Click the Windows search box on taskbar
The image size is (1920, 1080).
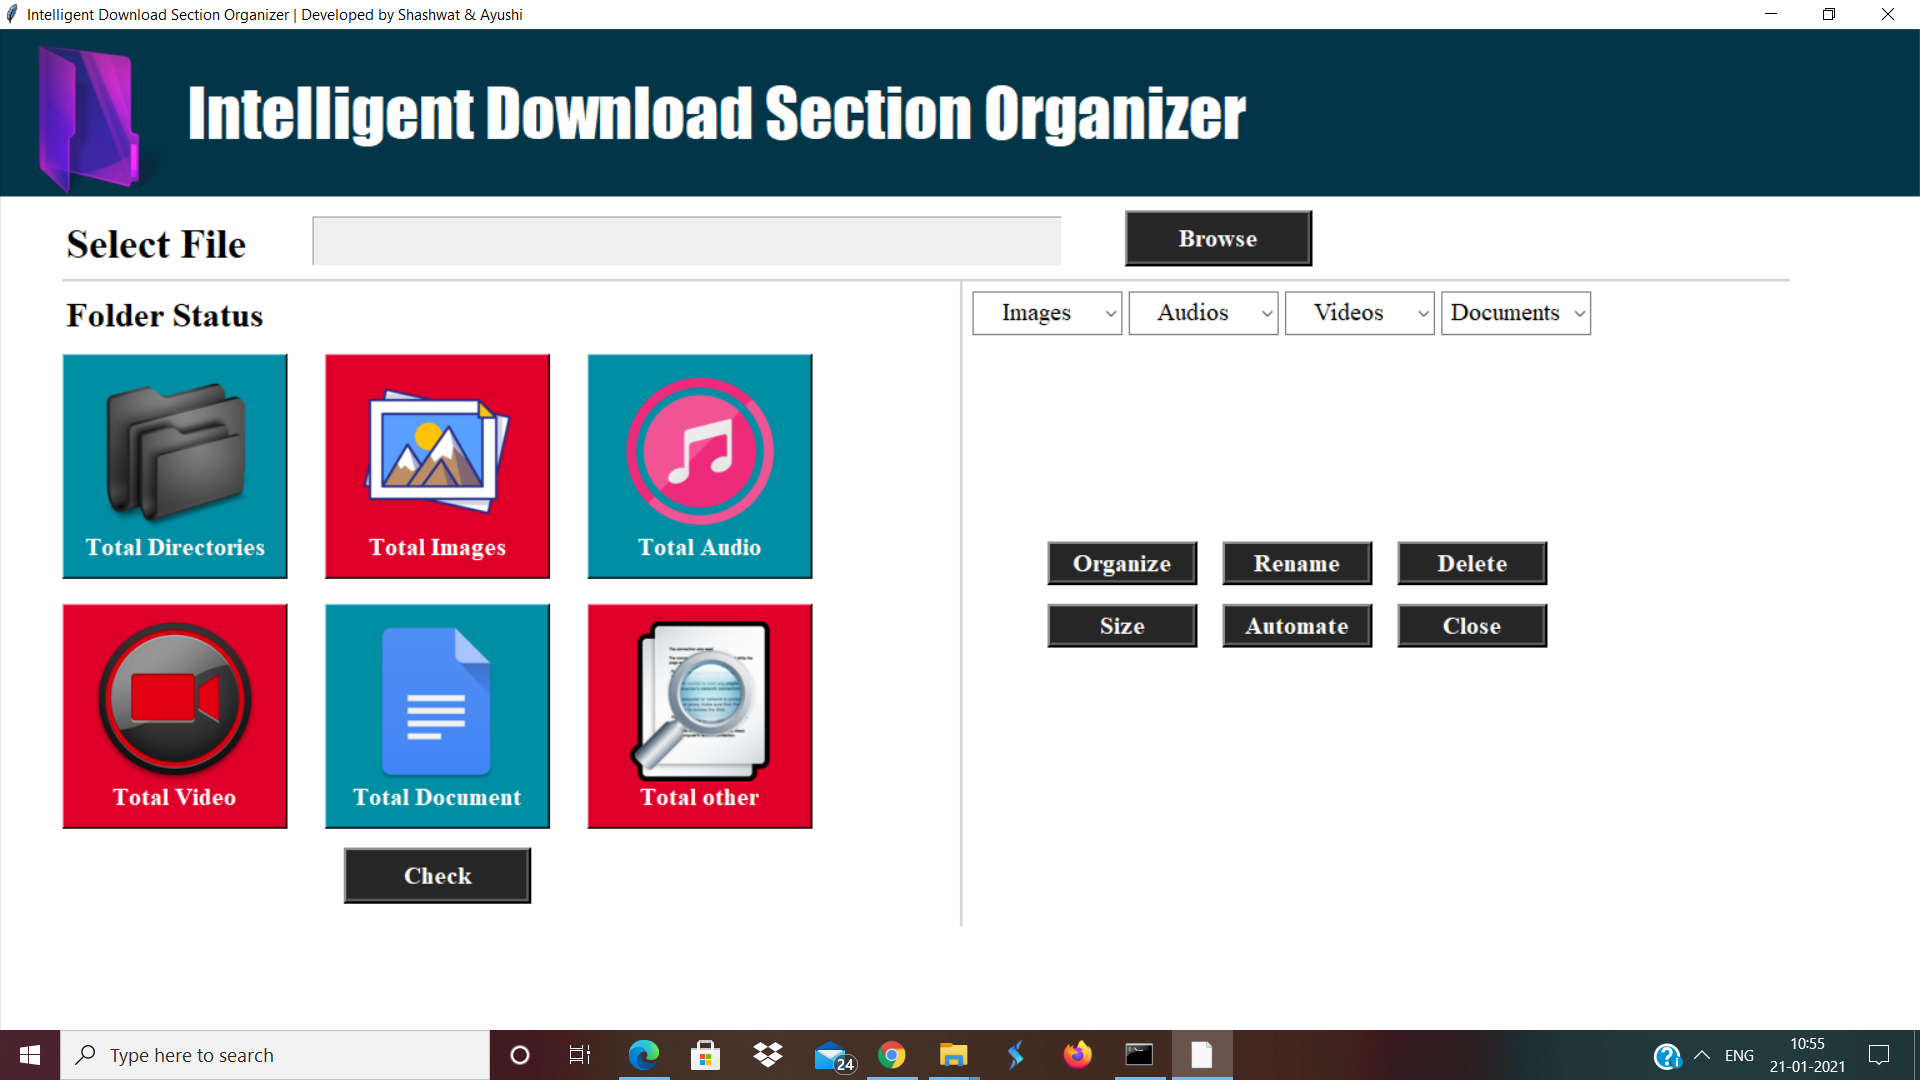coord(275,1054)
